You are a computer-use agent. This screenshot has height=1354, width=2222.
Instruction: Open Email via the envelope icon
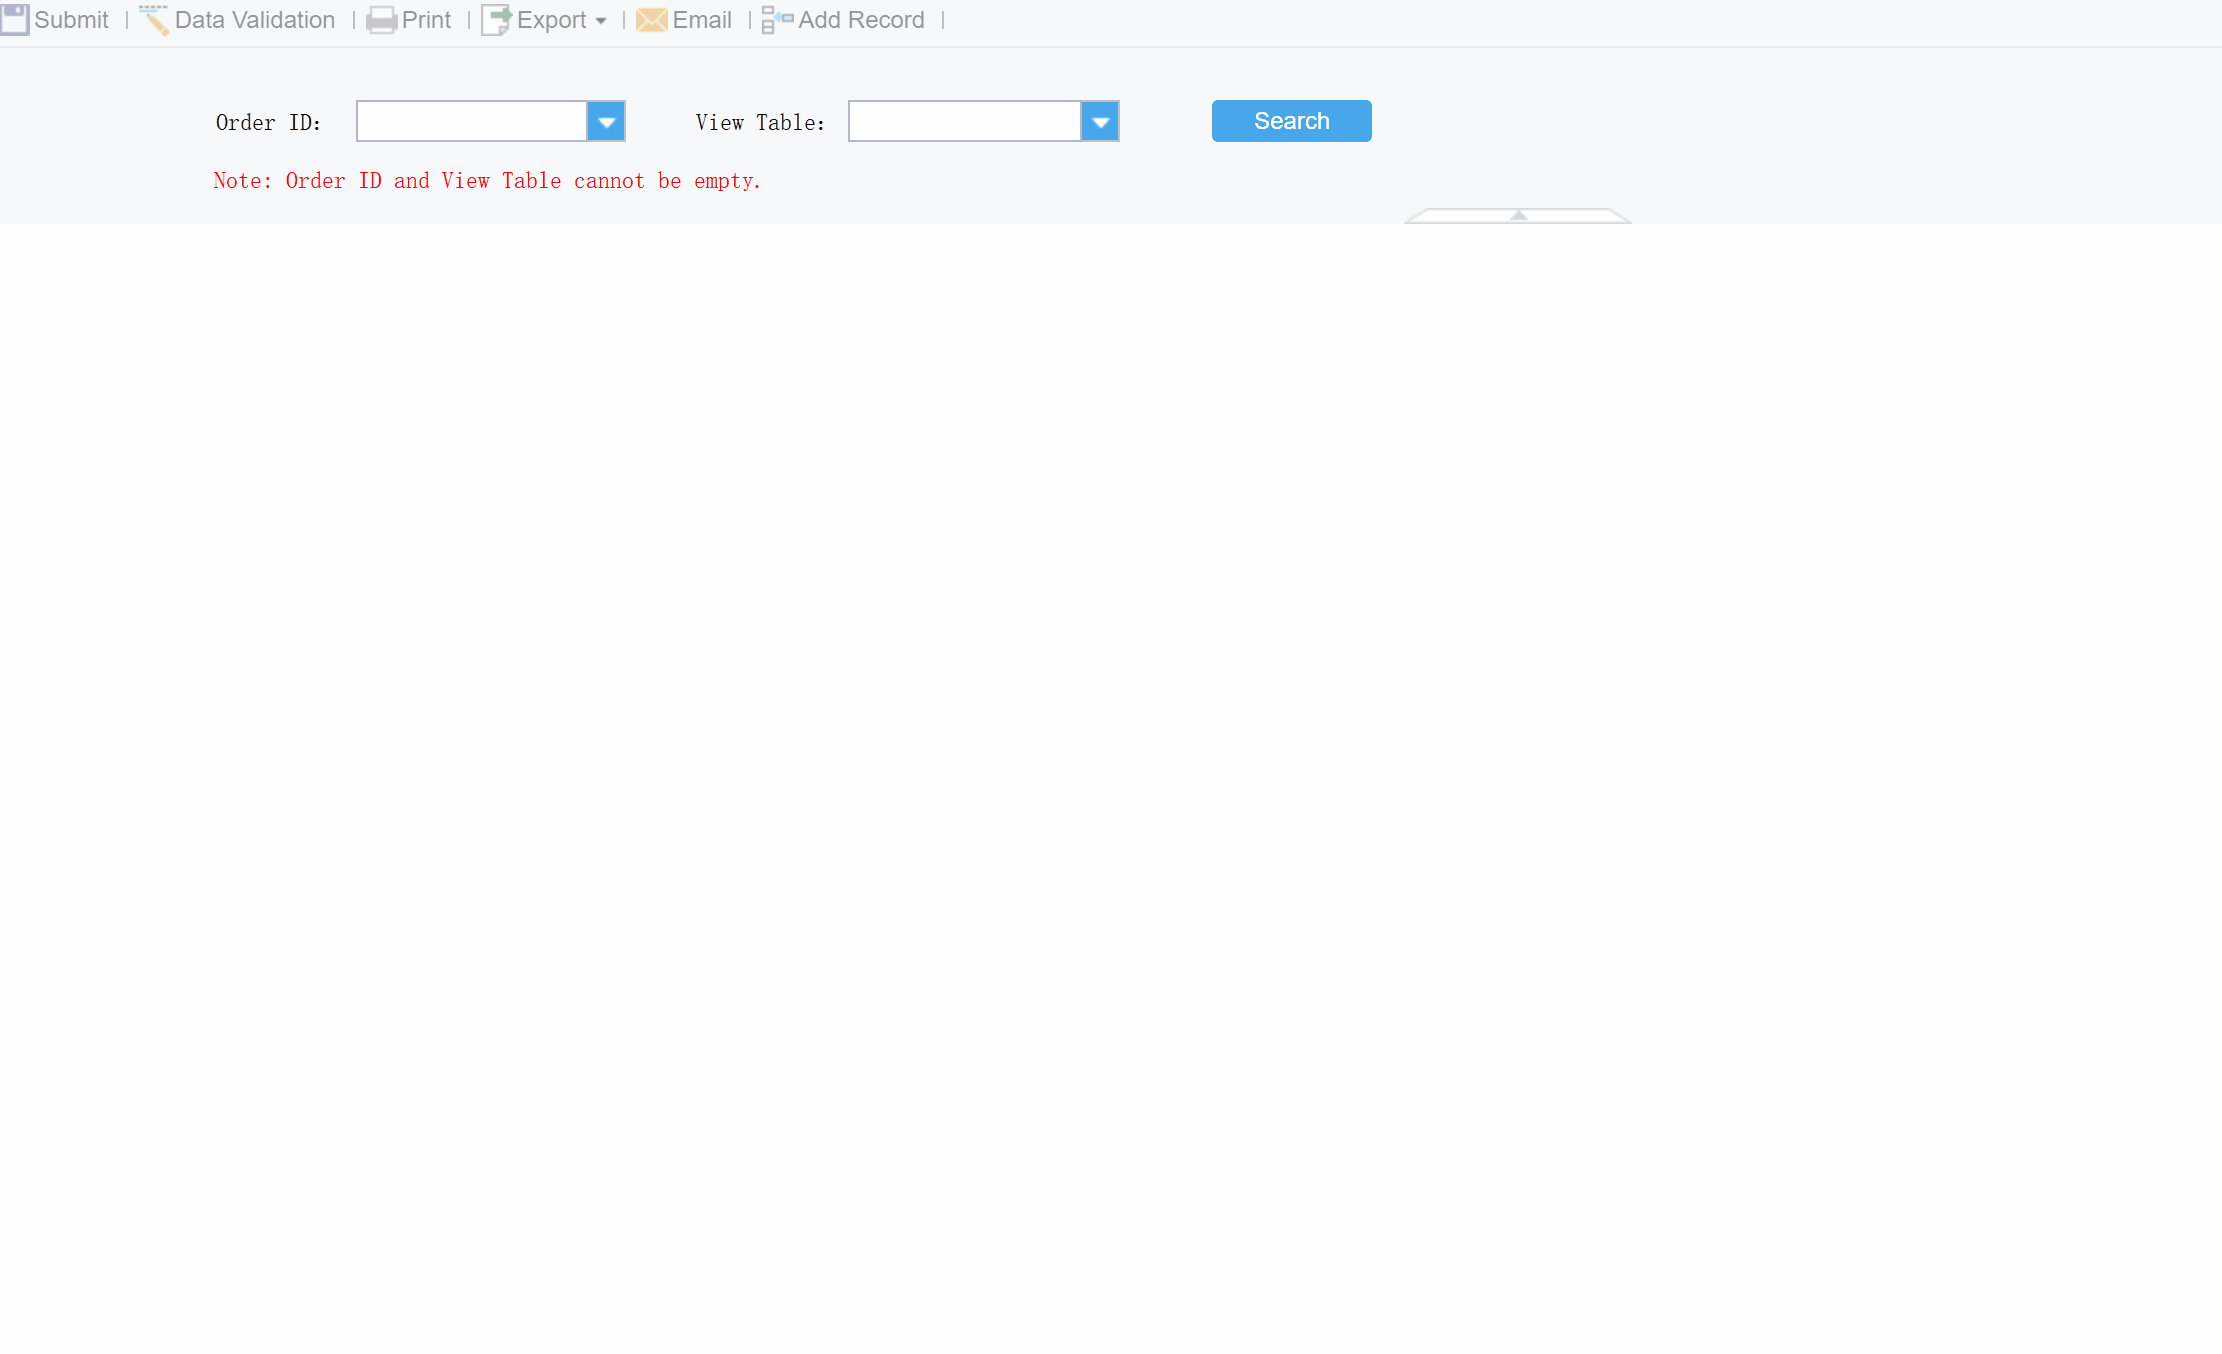pyautogui.click(x=651, y=19)
